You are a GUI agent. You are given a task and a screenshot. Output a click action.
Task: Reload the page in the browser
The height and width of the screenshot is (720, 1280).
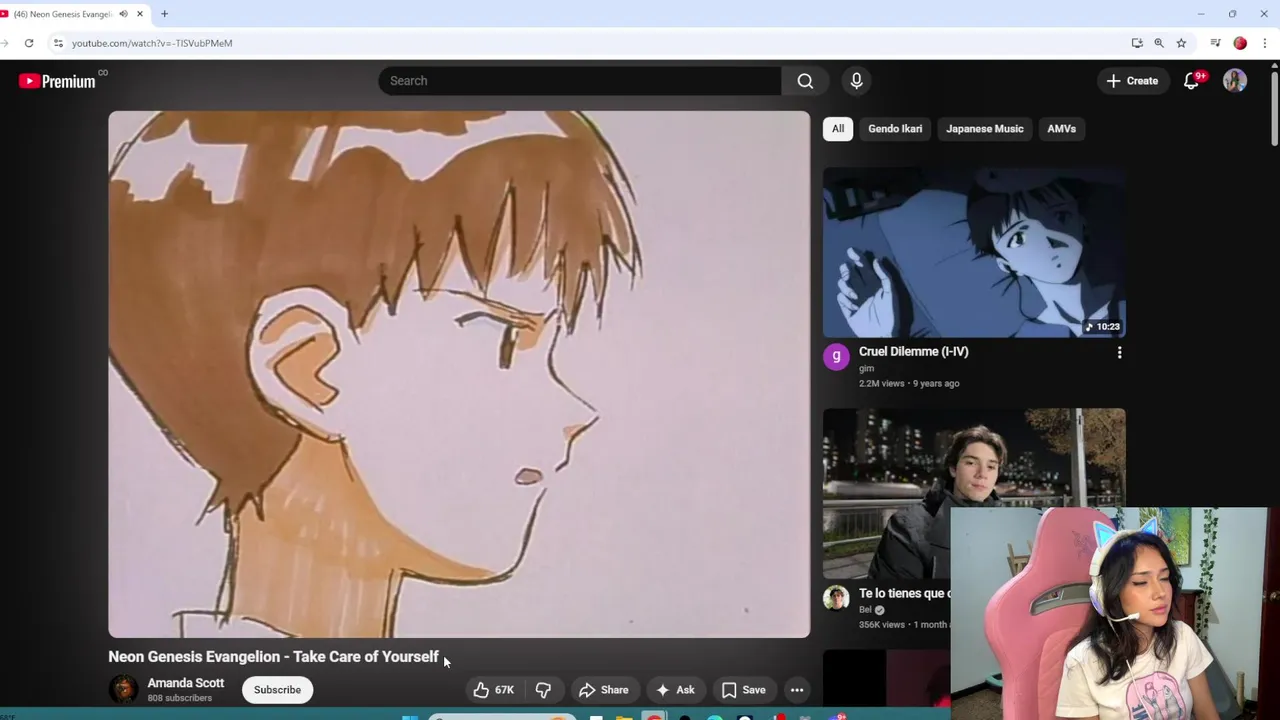click(x=29, y=43)
